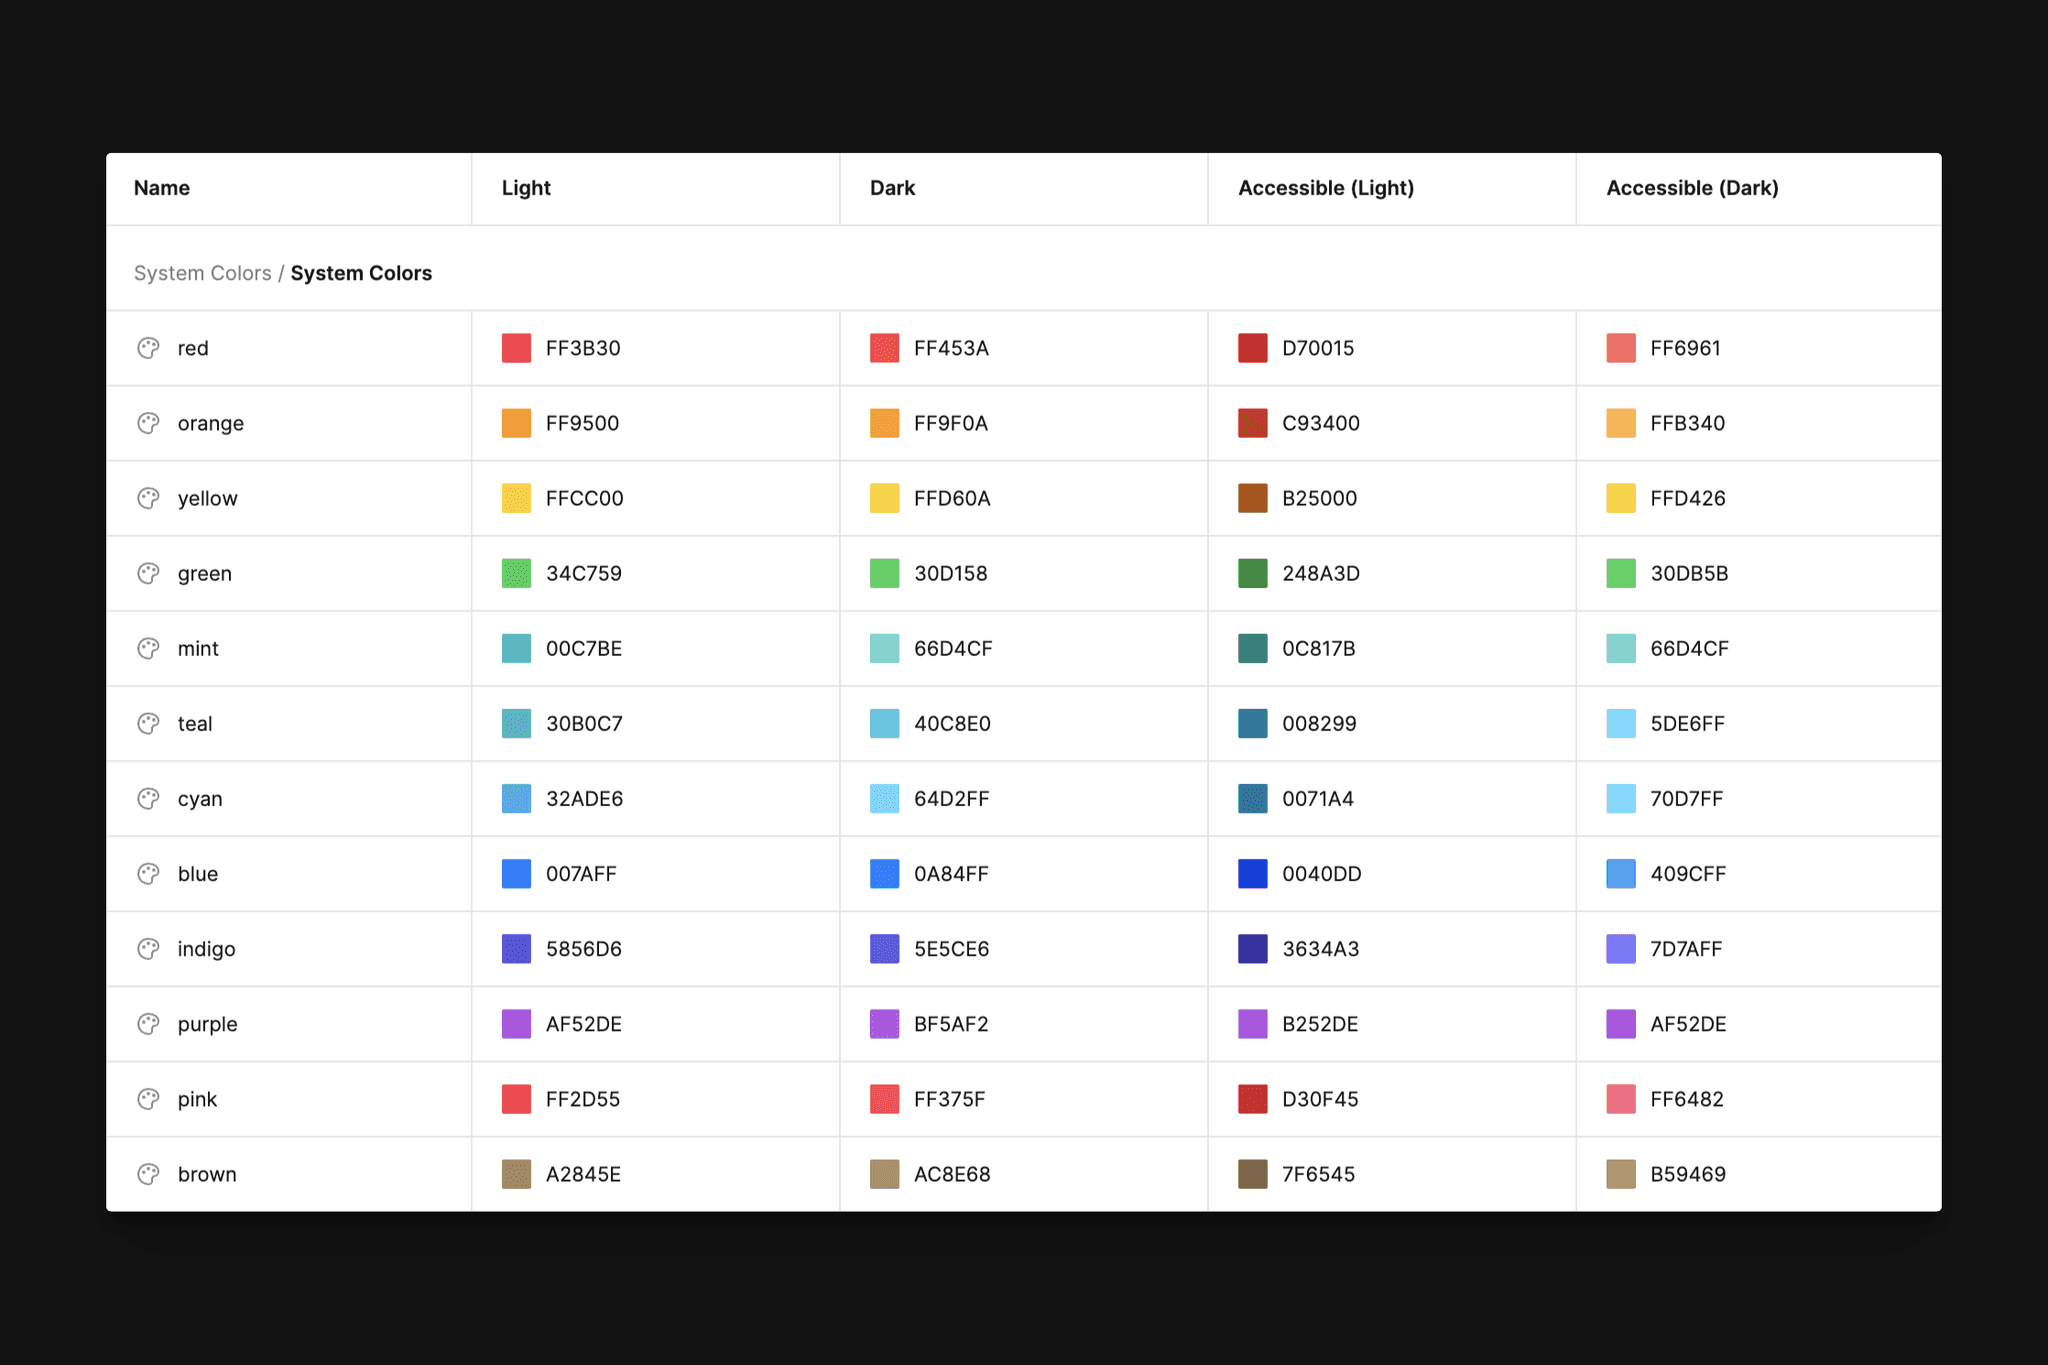Click the palette icon next to pink
2048x1365 pixels.
click(x=148, y=1098)
